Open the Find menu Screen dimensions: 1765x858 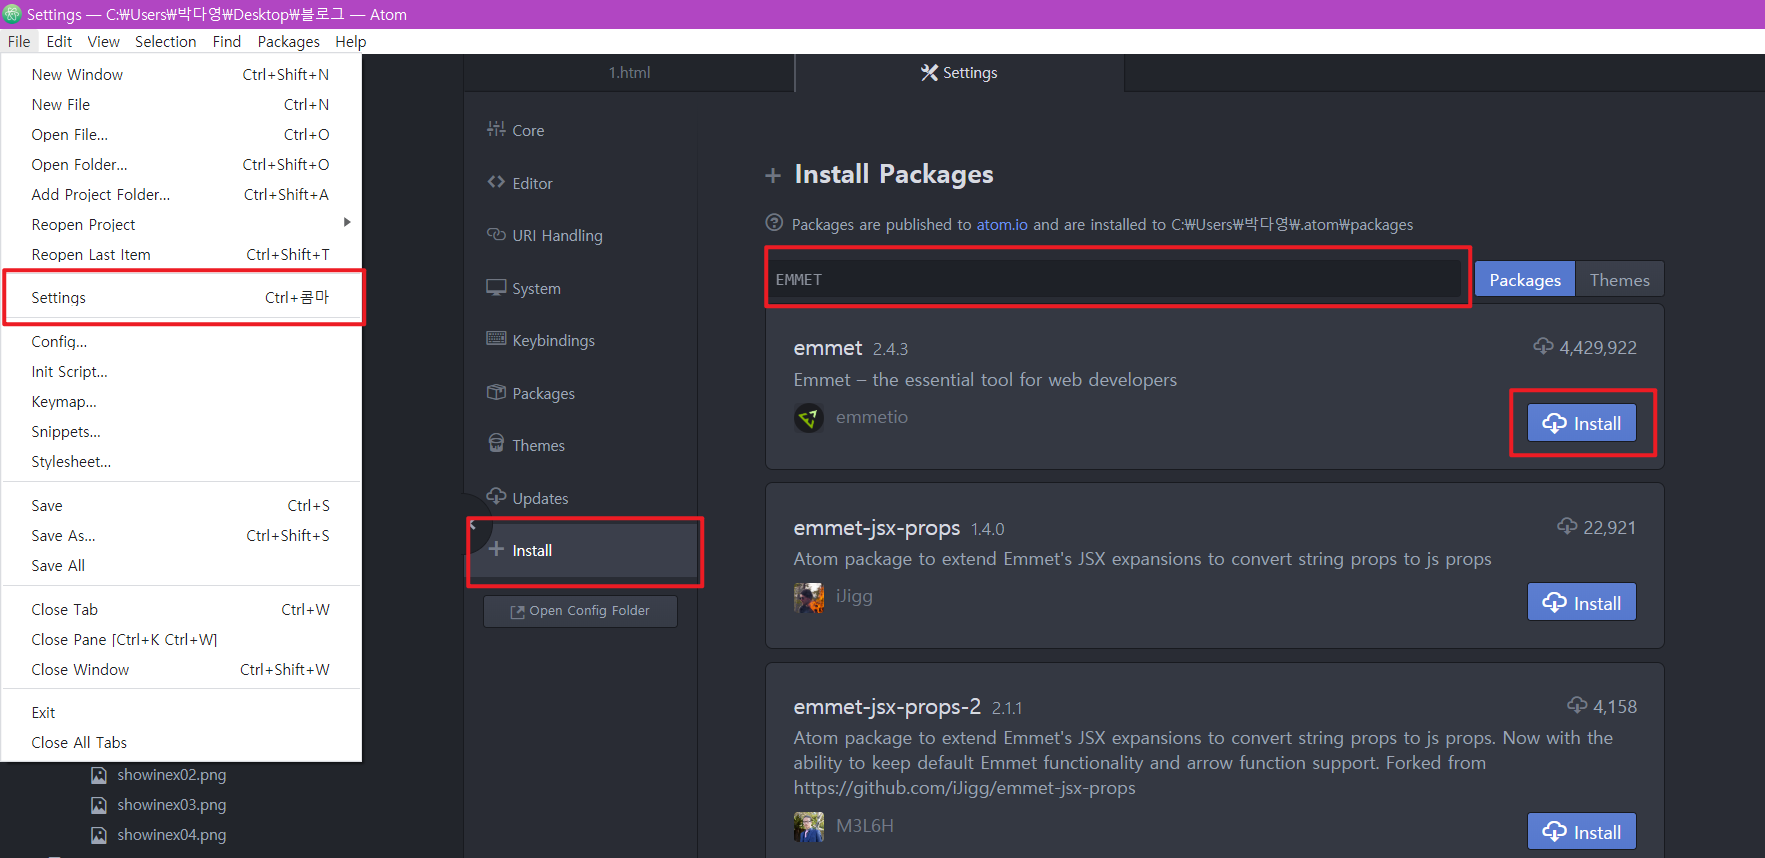point(227,41)
